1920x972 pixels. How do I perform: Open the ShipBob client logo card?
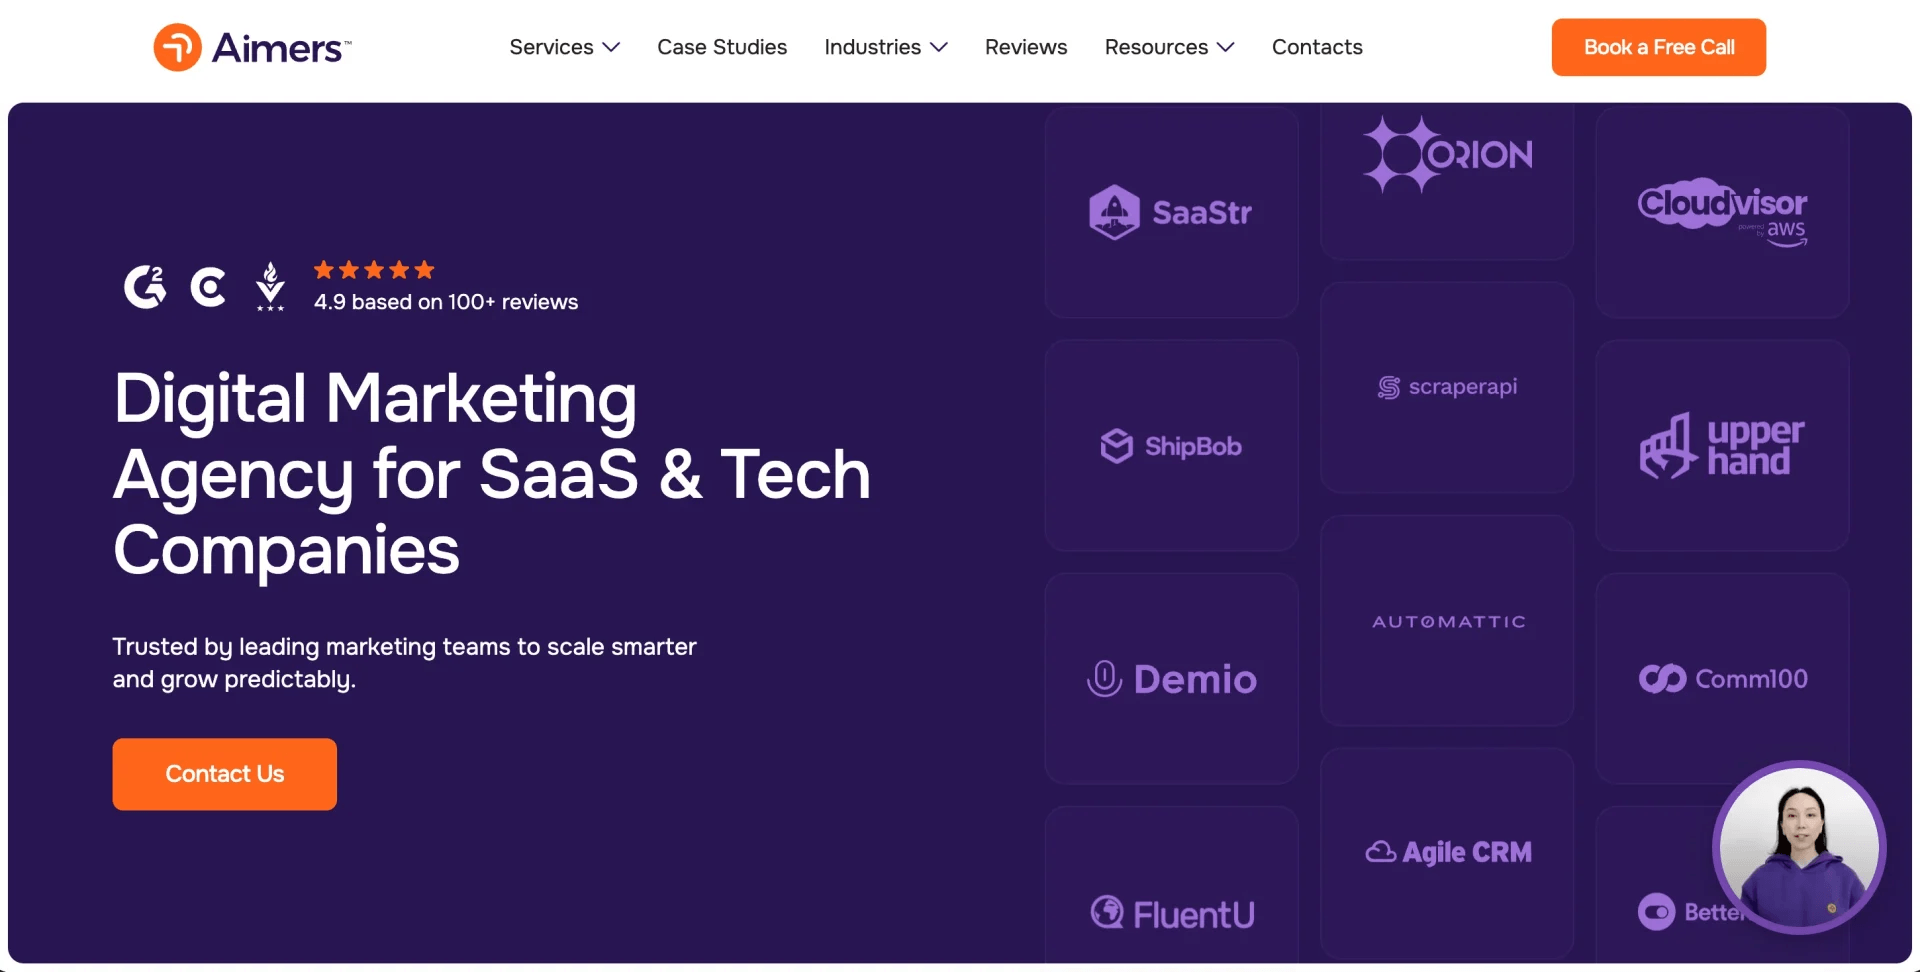pos(1172,445)
